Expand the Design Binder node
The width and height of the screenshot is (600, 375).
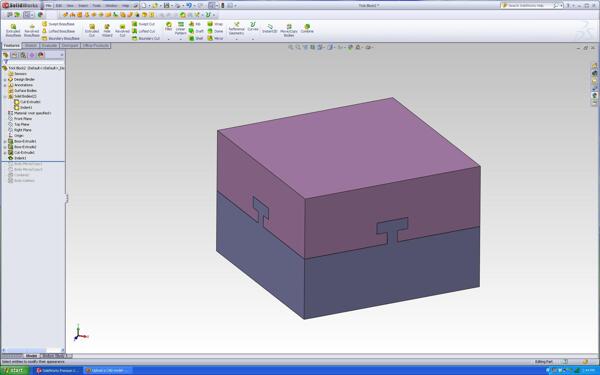[5, 80]
